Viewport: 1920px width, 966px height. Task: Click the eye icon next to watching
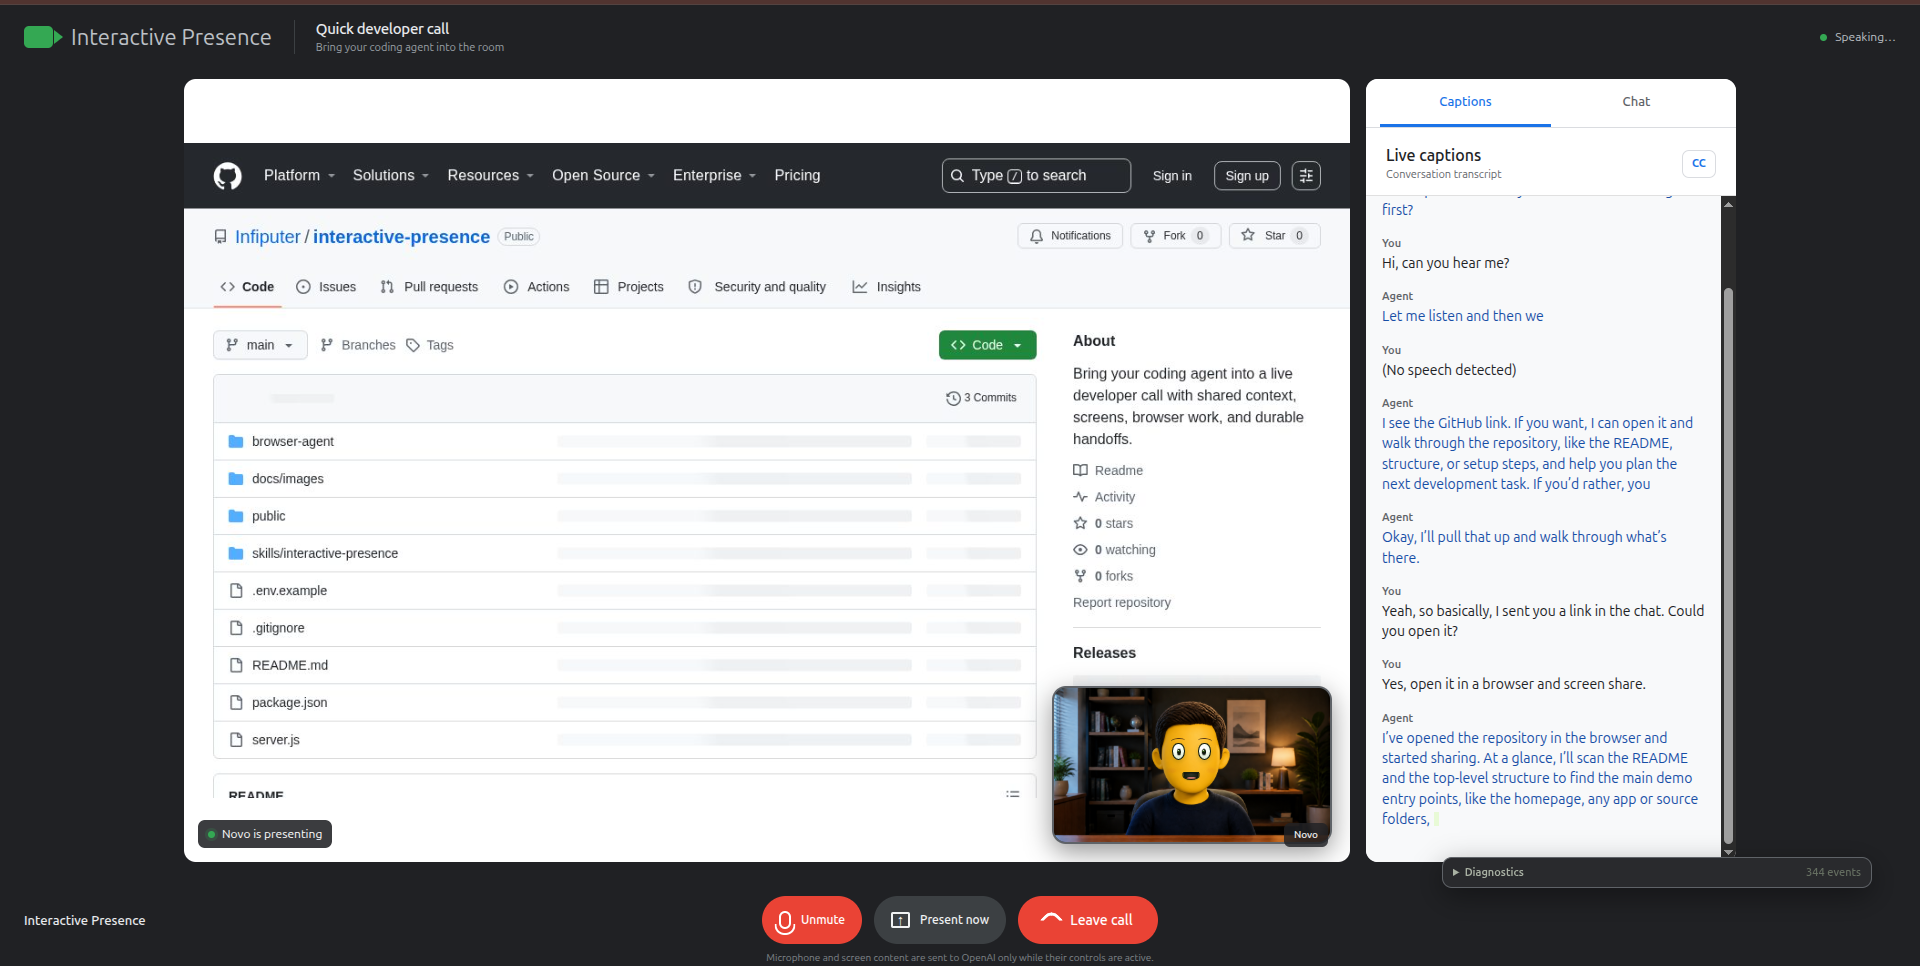pyautogui.click(x=1080, y=550)
